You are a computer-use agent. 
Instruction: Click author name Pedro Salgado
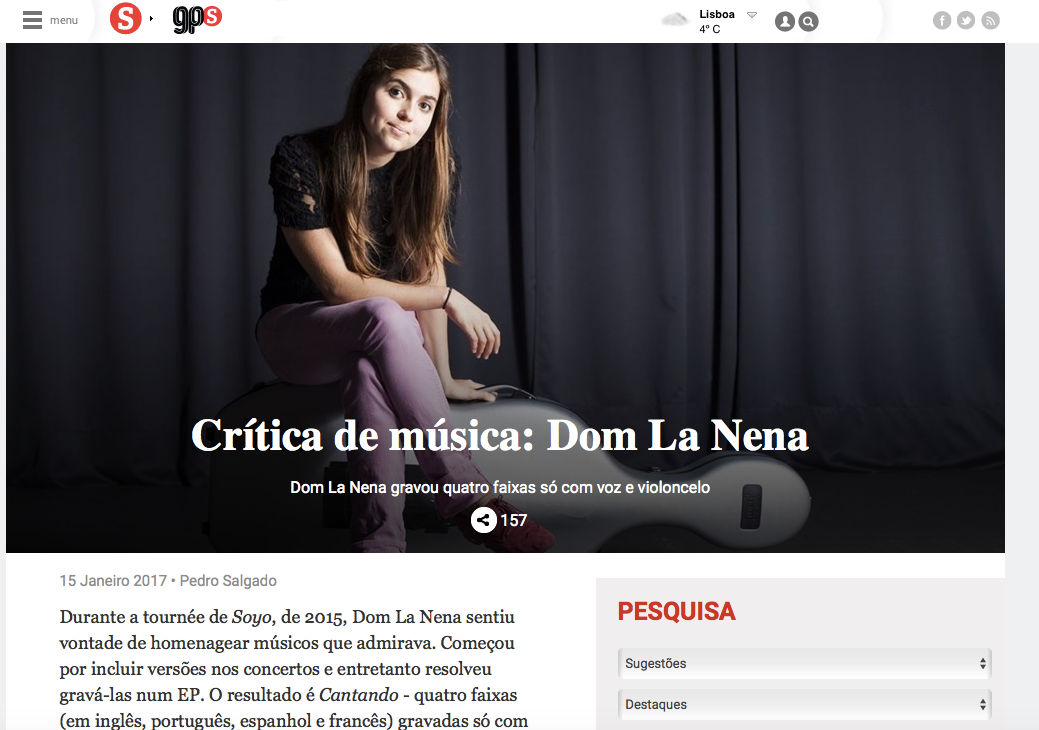tap(228, 581)
